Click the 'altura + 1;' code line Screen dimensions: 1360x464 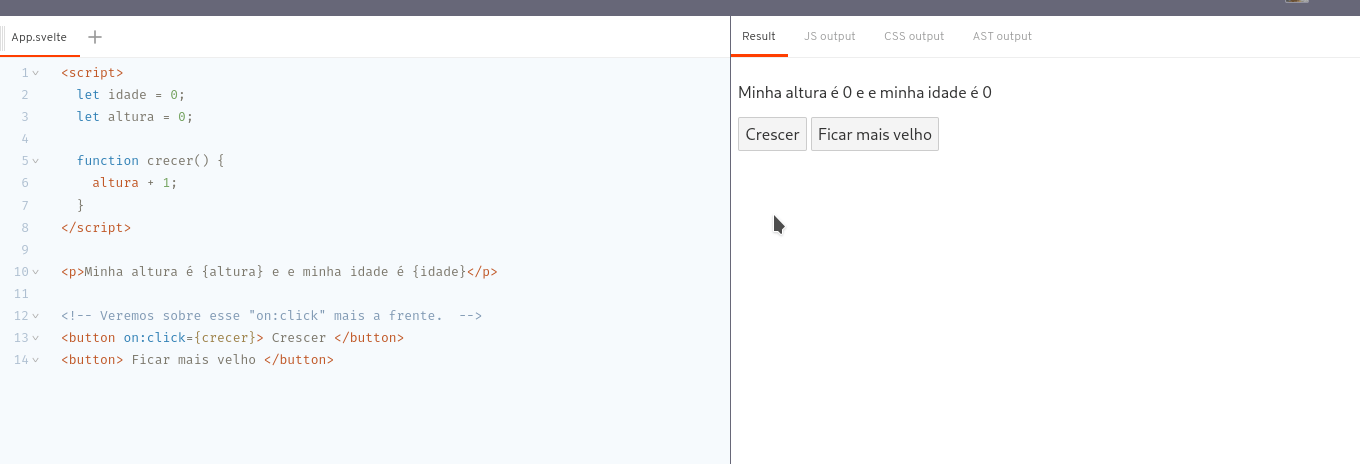pyautogui.click(x=135, y=182)
